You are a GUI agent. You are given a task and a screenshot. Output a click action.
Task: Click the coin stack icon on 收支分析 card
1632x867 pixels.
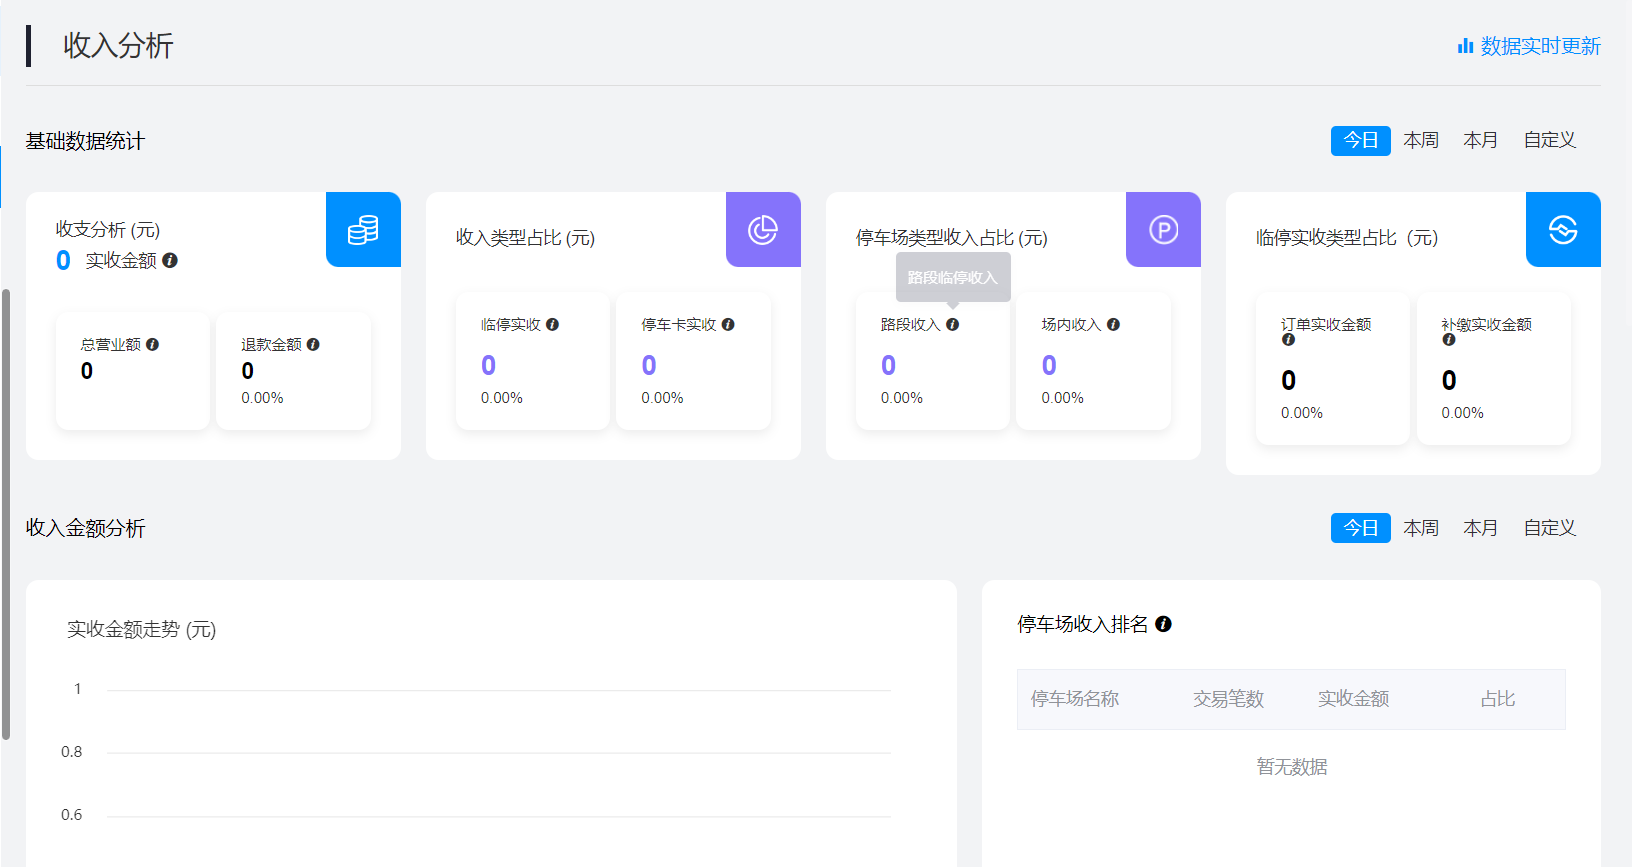363,230
